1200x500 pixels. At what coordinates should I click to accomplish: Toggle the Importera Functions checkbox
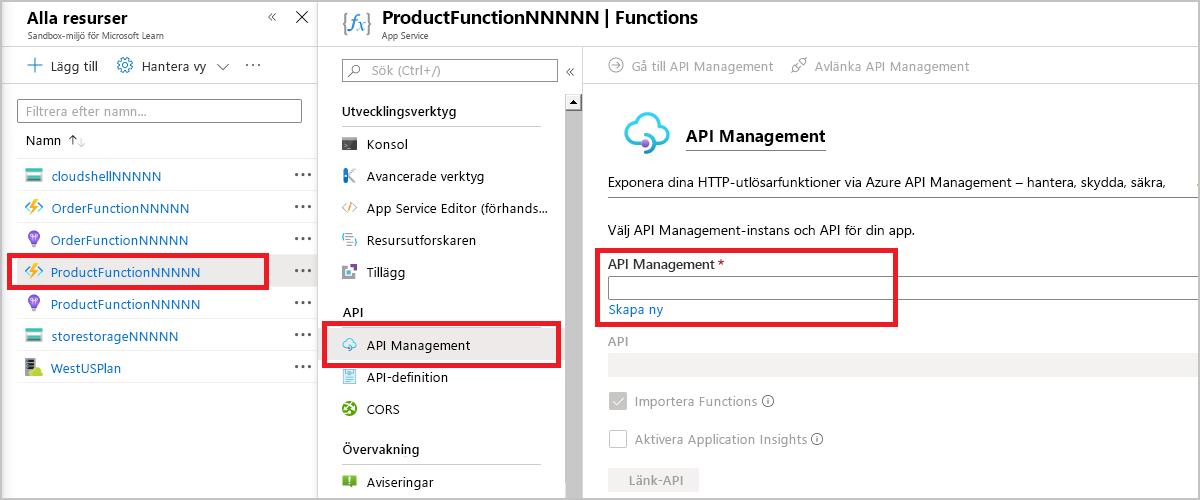coord(618,402)
